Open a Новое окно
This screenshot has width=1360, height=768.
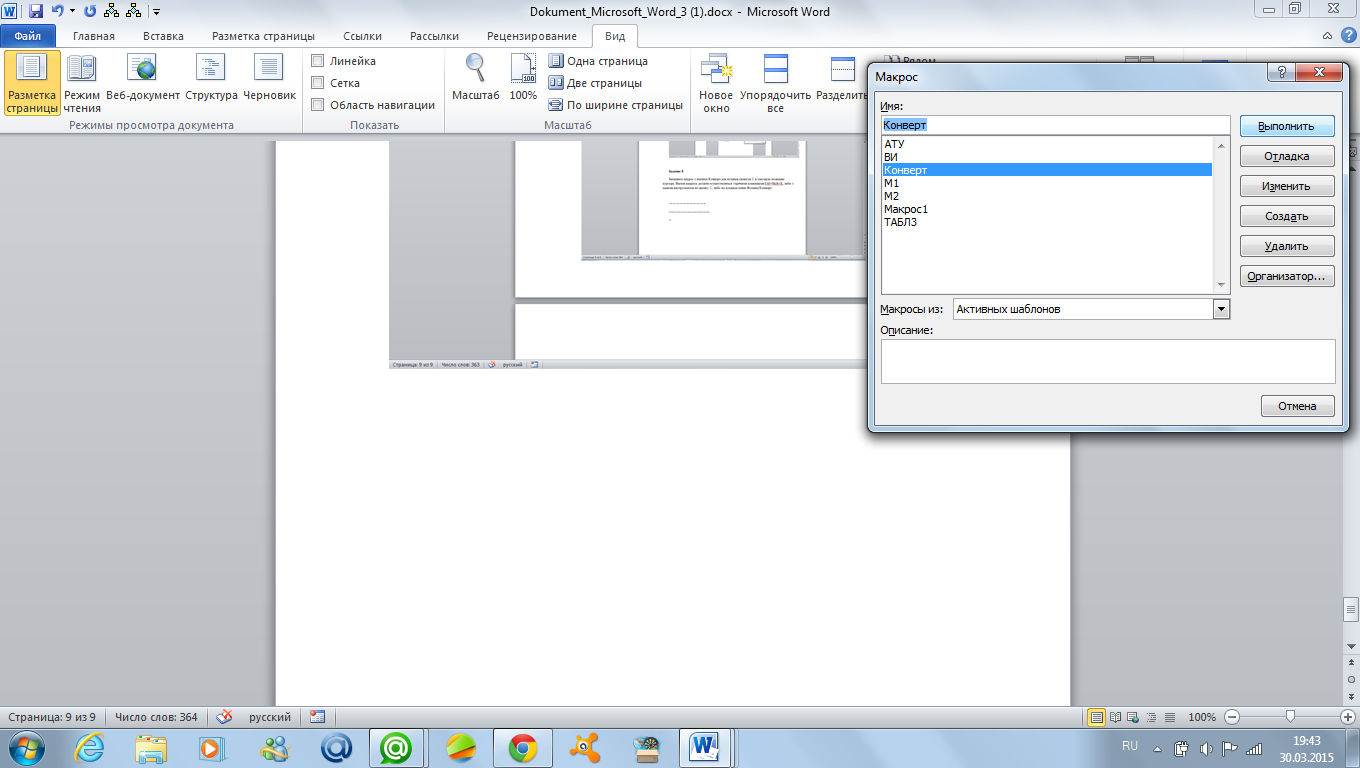[716, 83]
